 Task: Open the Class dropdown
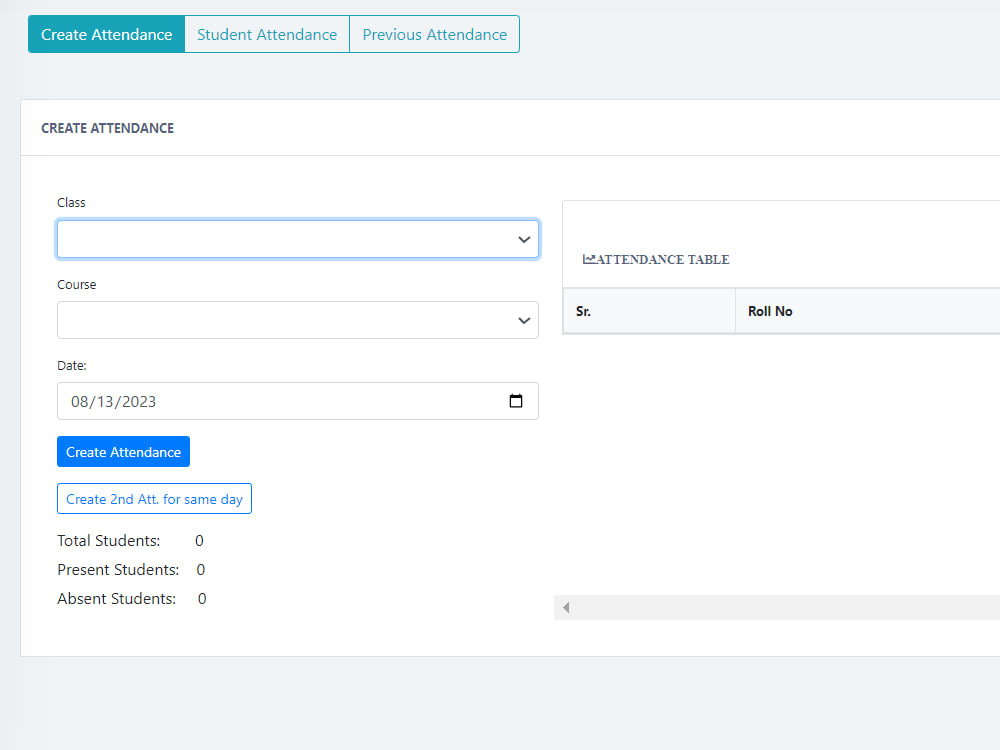point(298,239)
